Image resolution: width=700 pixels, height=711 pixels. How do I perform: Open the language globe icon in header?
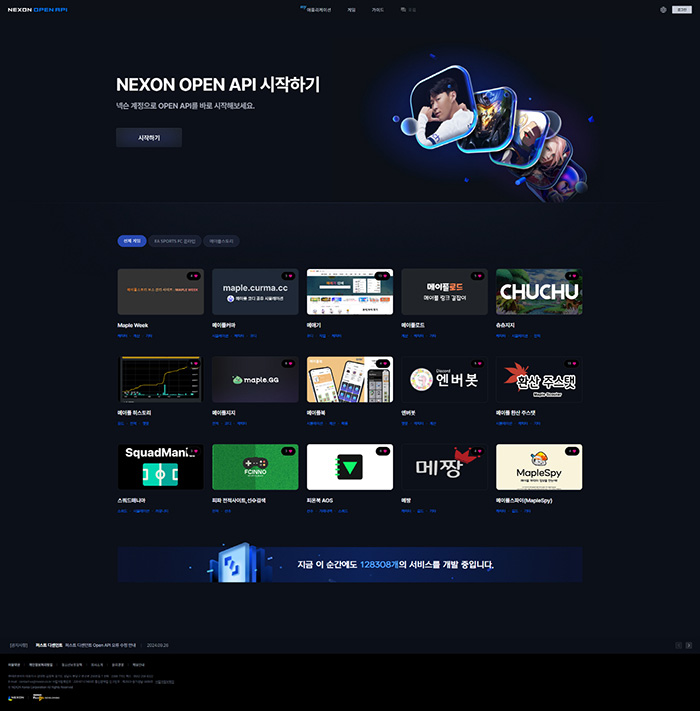663,9
